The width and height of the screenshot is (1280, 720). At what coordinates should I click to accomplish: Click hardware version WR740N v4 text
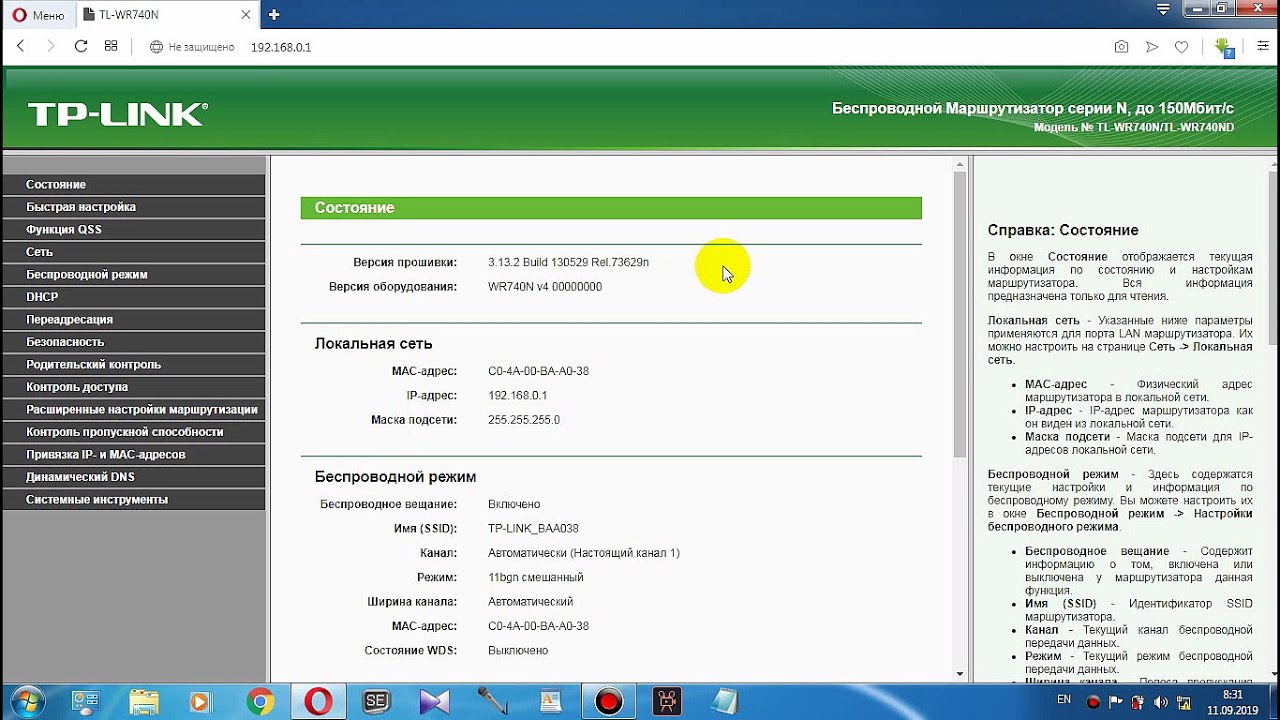(x=545, y=287)
